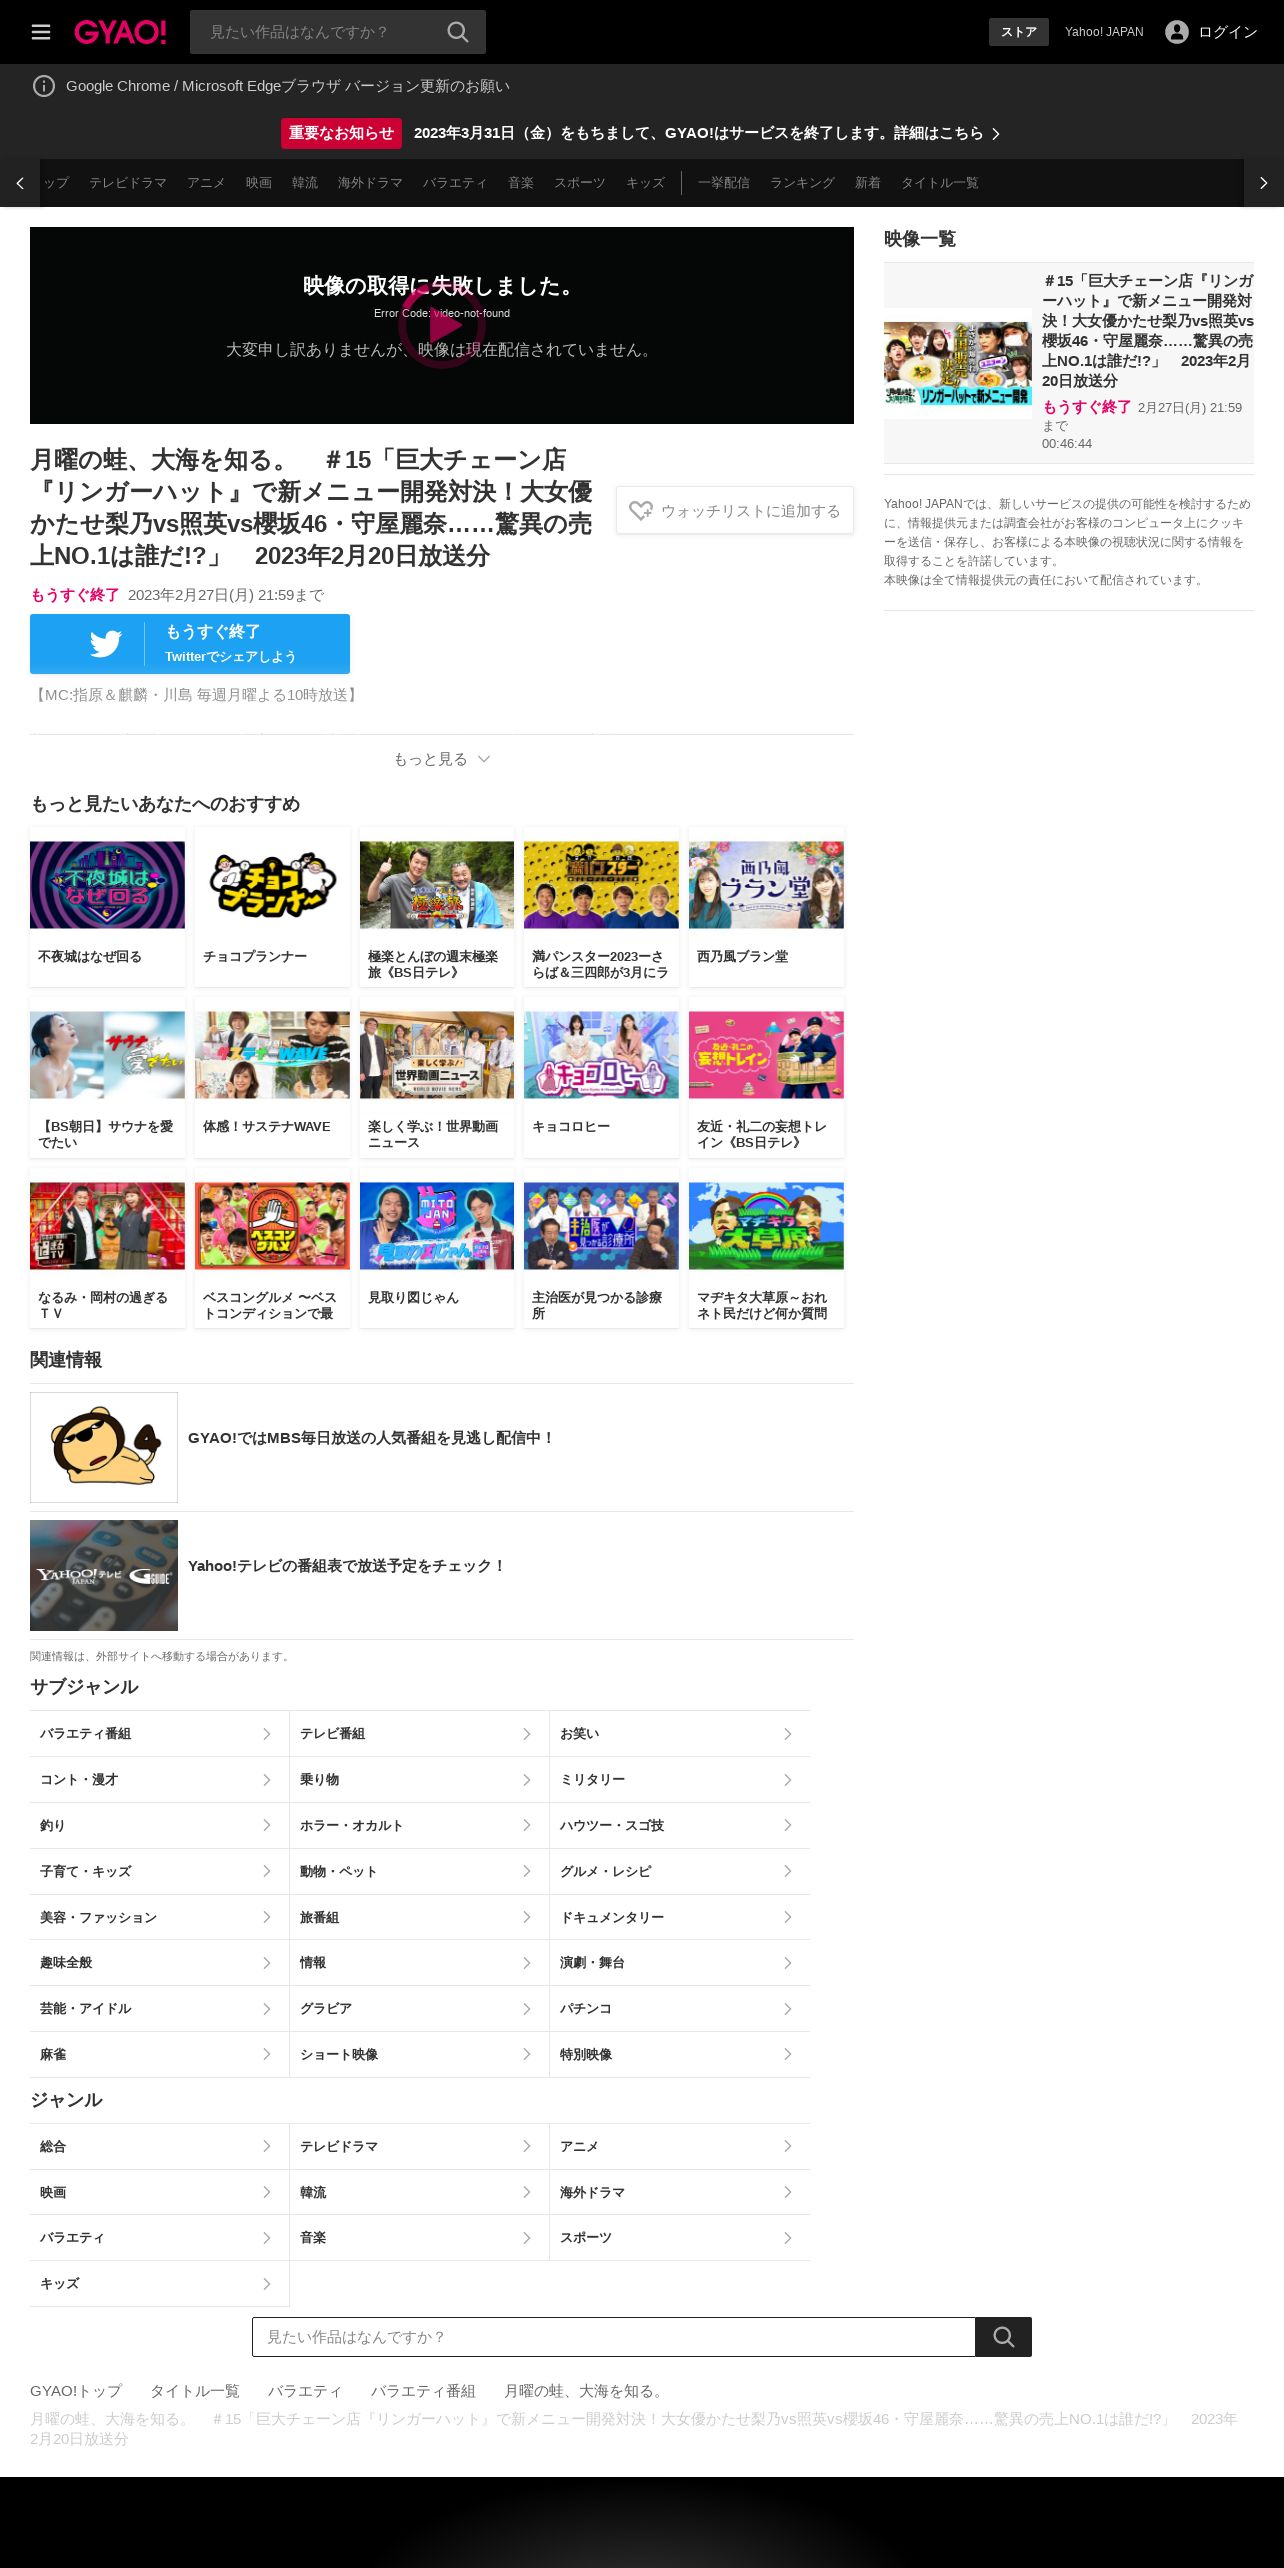Open 総合 genre row
The width and height of the screenshot is (1284, 2568).
click(x=159, y=2146)
